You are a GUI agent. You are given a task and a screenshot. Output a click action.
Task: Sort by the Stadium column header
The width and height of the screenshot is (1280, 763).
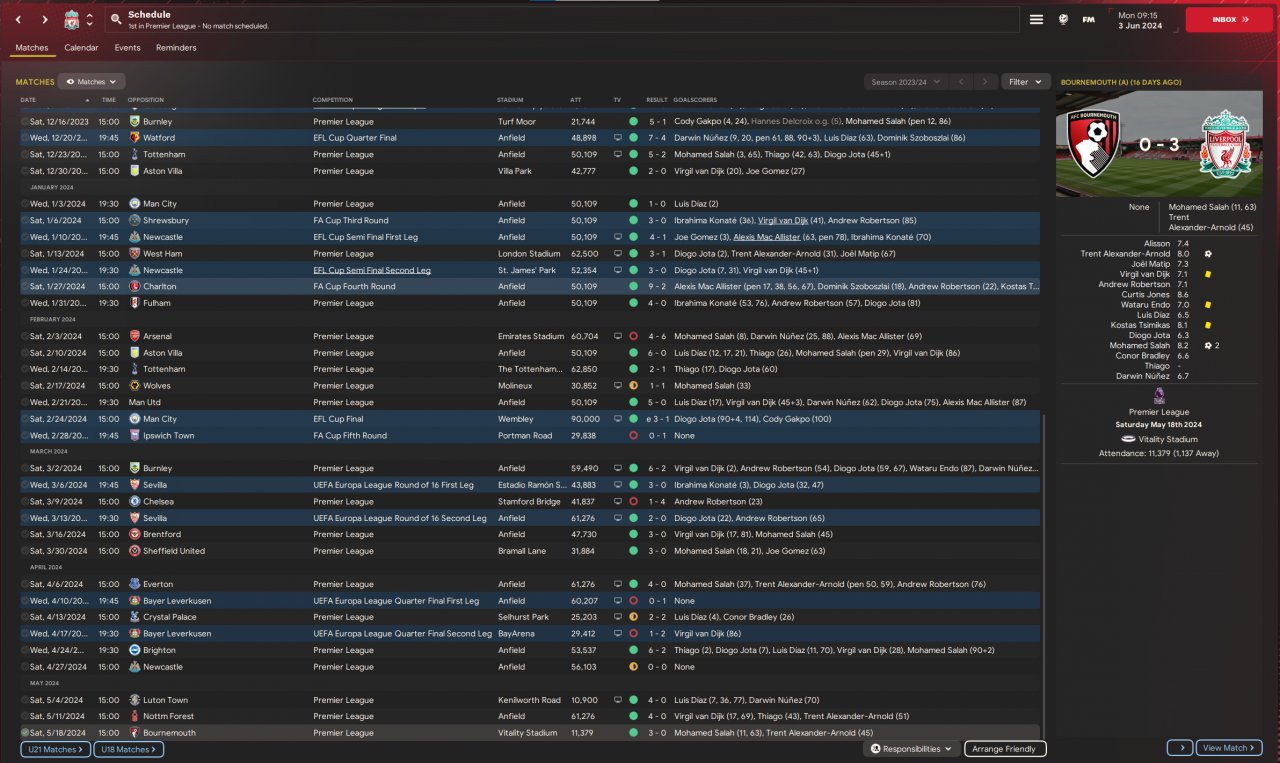[x=510, y=100]
